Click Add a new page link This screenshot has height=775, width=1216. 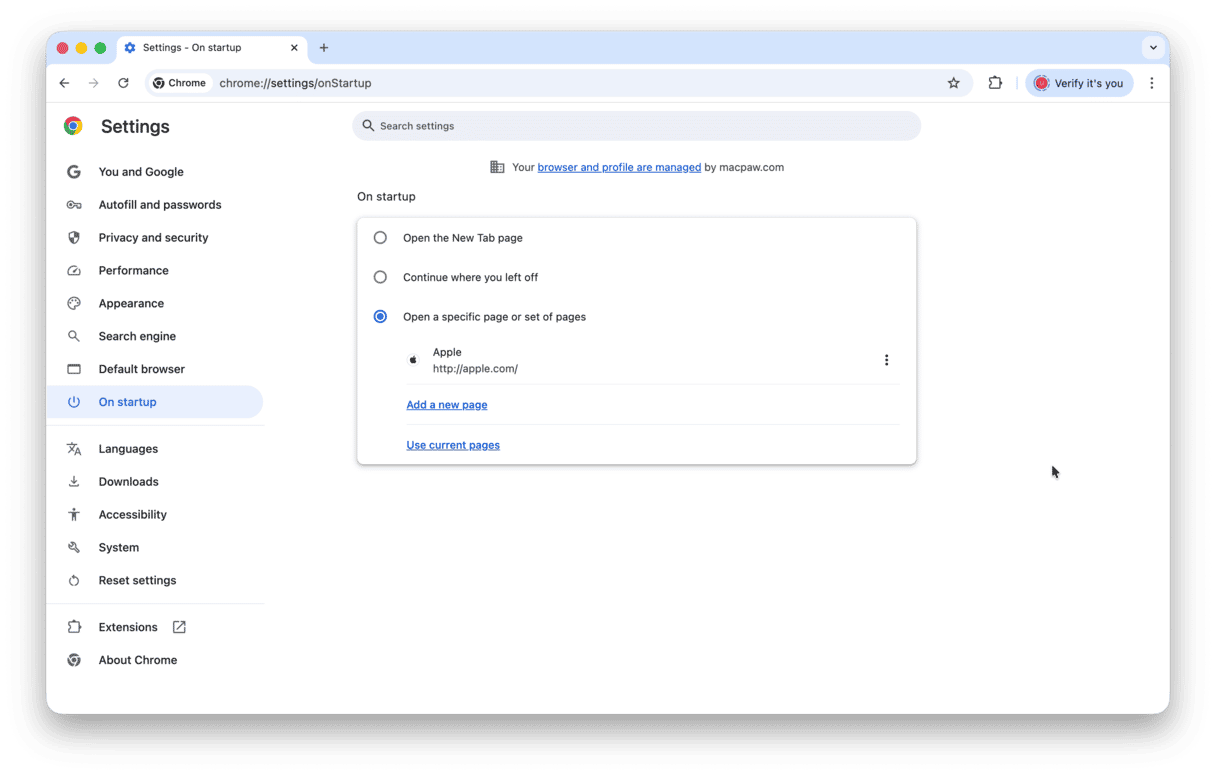pos(446,405)
